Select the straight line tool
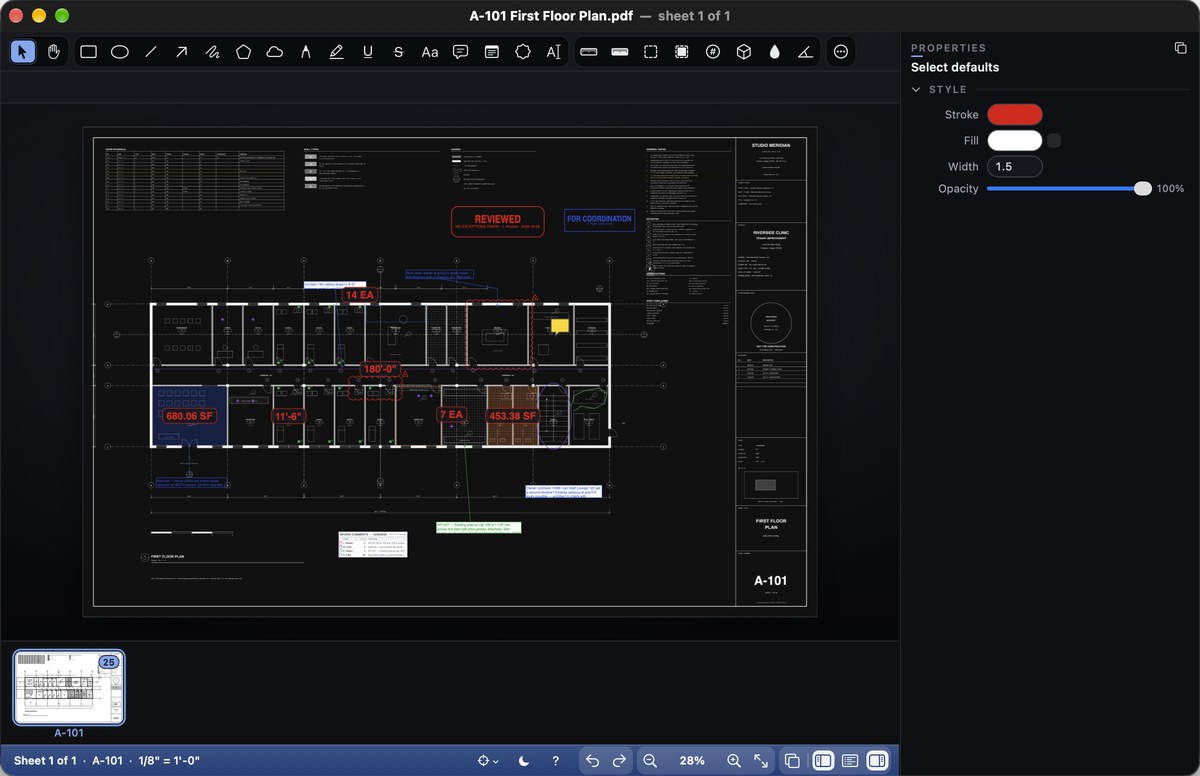Viewport: 1200px width, 776px height. [151, 52]
